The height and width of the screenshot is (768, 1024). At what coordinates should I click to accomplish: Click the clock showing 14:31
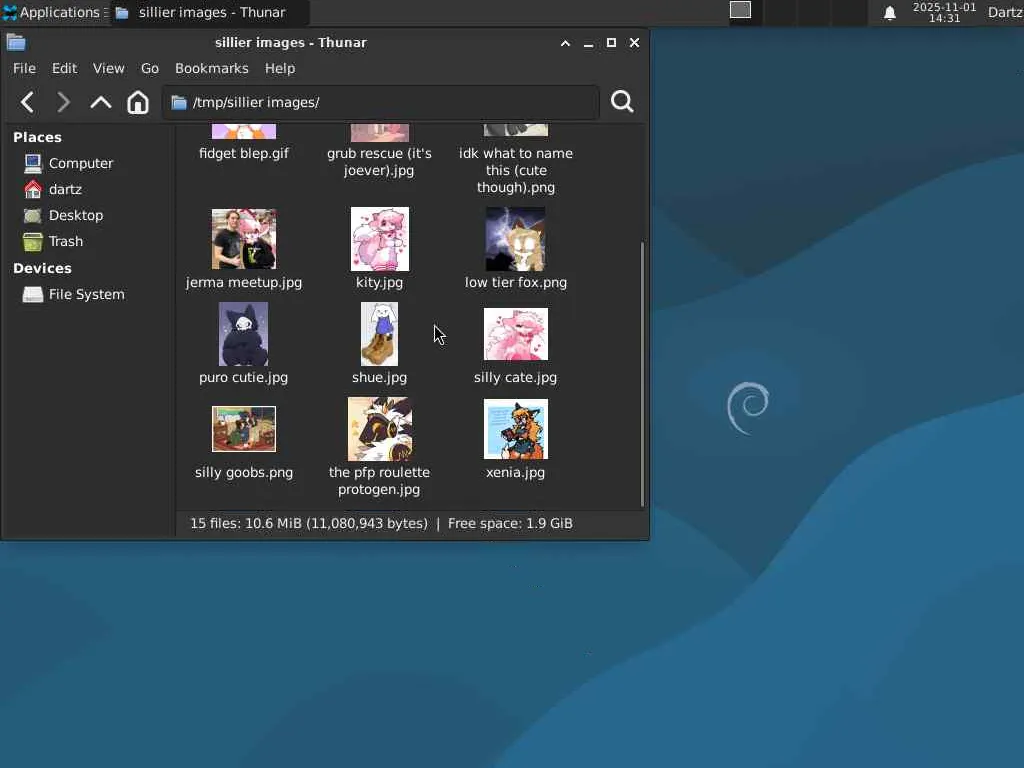pos(944,12)
